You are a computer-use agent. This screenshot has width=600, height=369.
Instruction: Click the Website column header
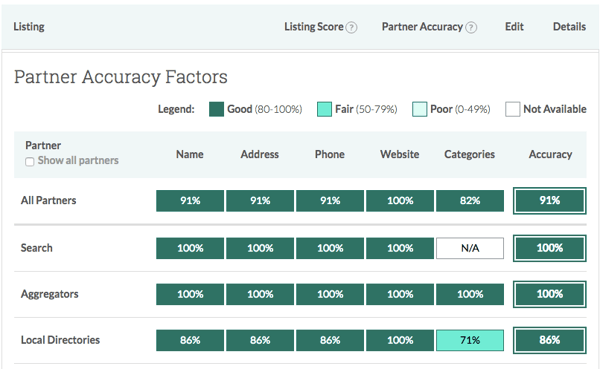[399, 154]
